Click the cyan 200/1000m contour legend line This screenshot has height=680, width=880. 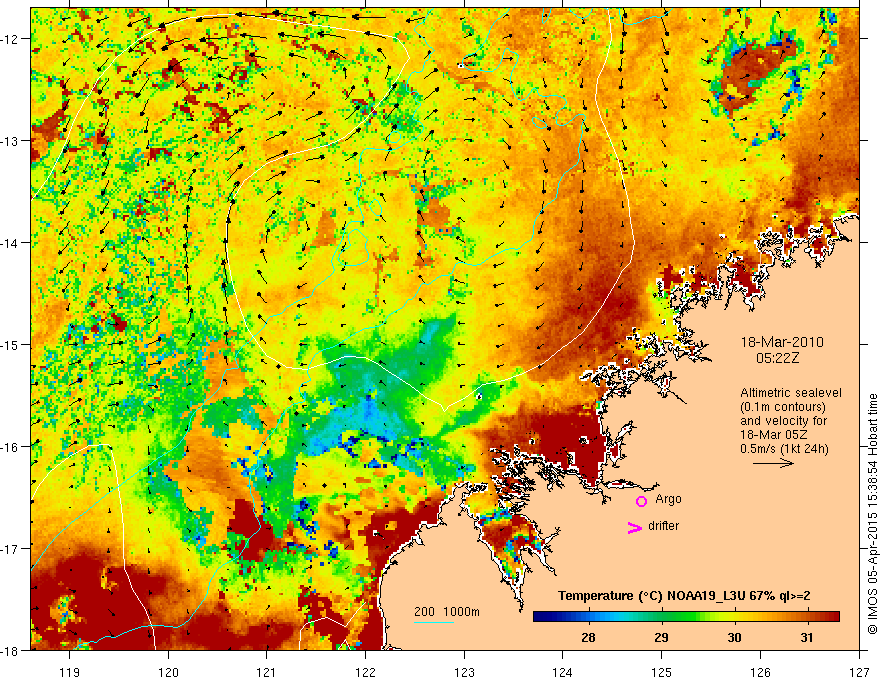click(434, 622)
